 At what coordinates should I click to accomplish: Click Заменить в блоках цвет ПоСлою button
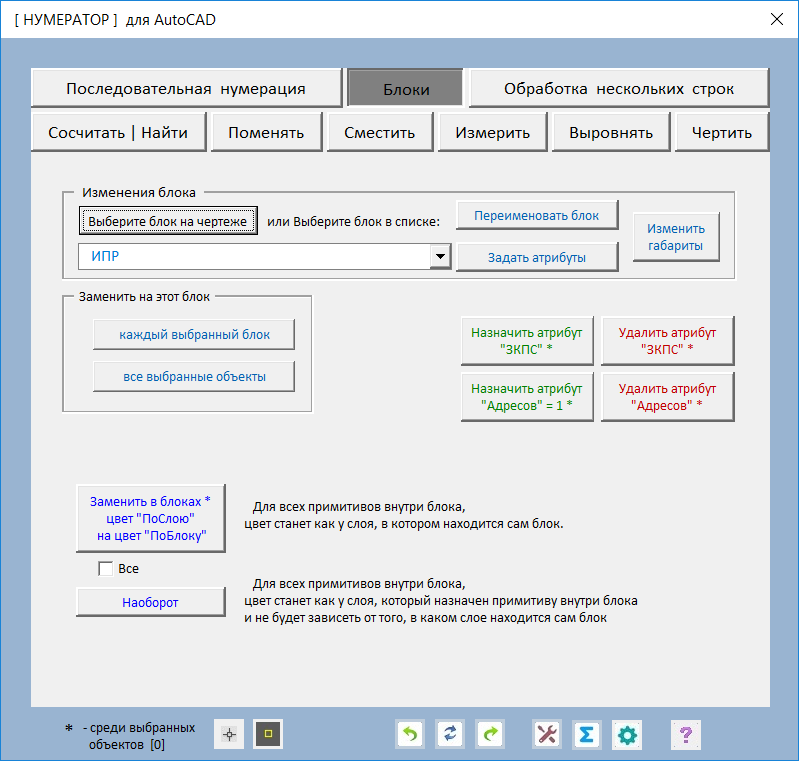(x=151, y=518)
